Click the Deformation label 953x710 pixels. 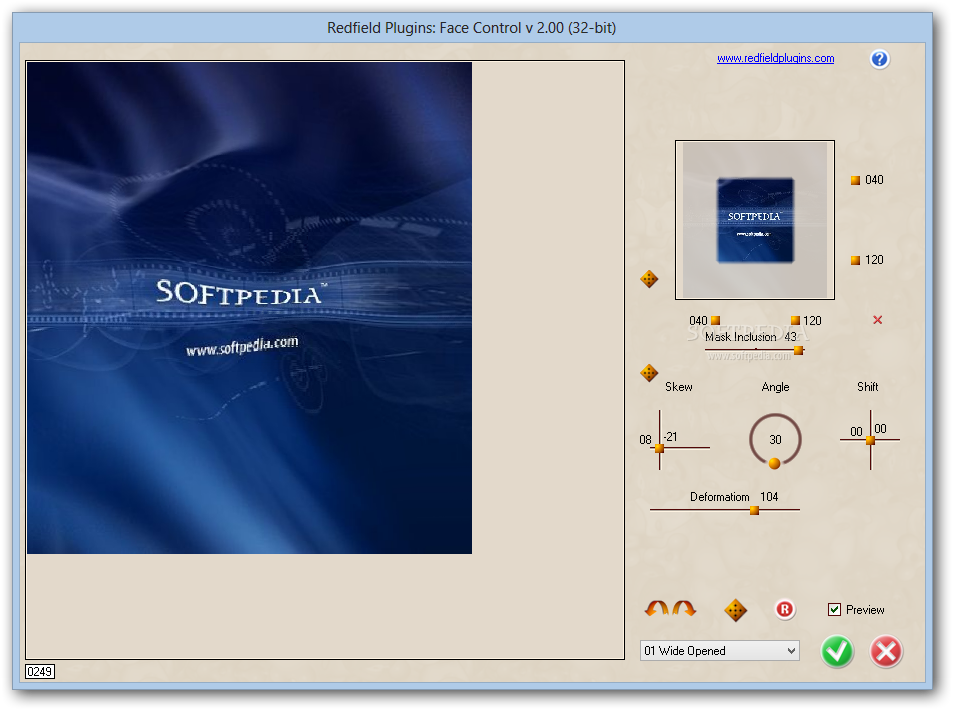pos(720,497)
